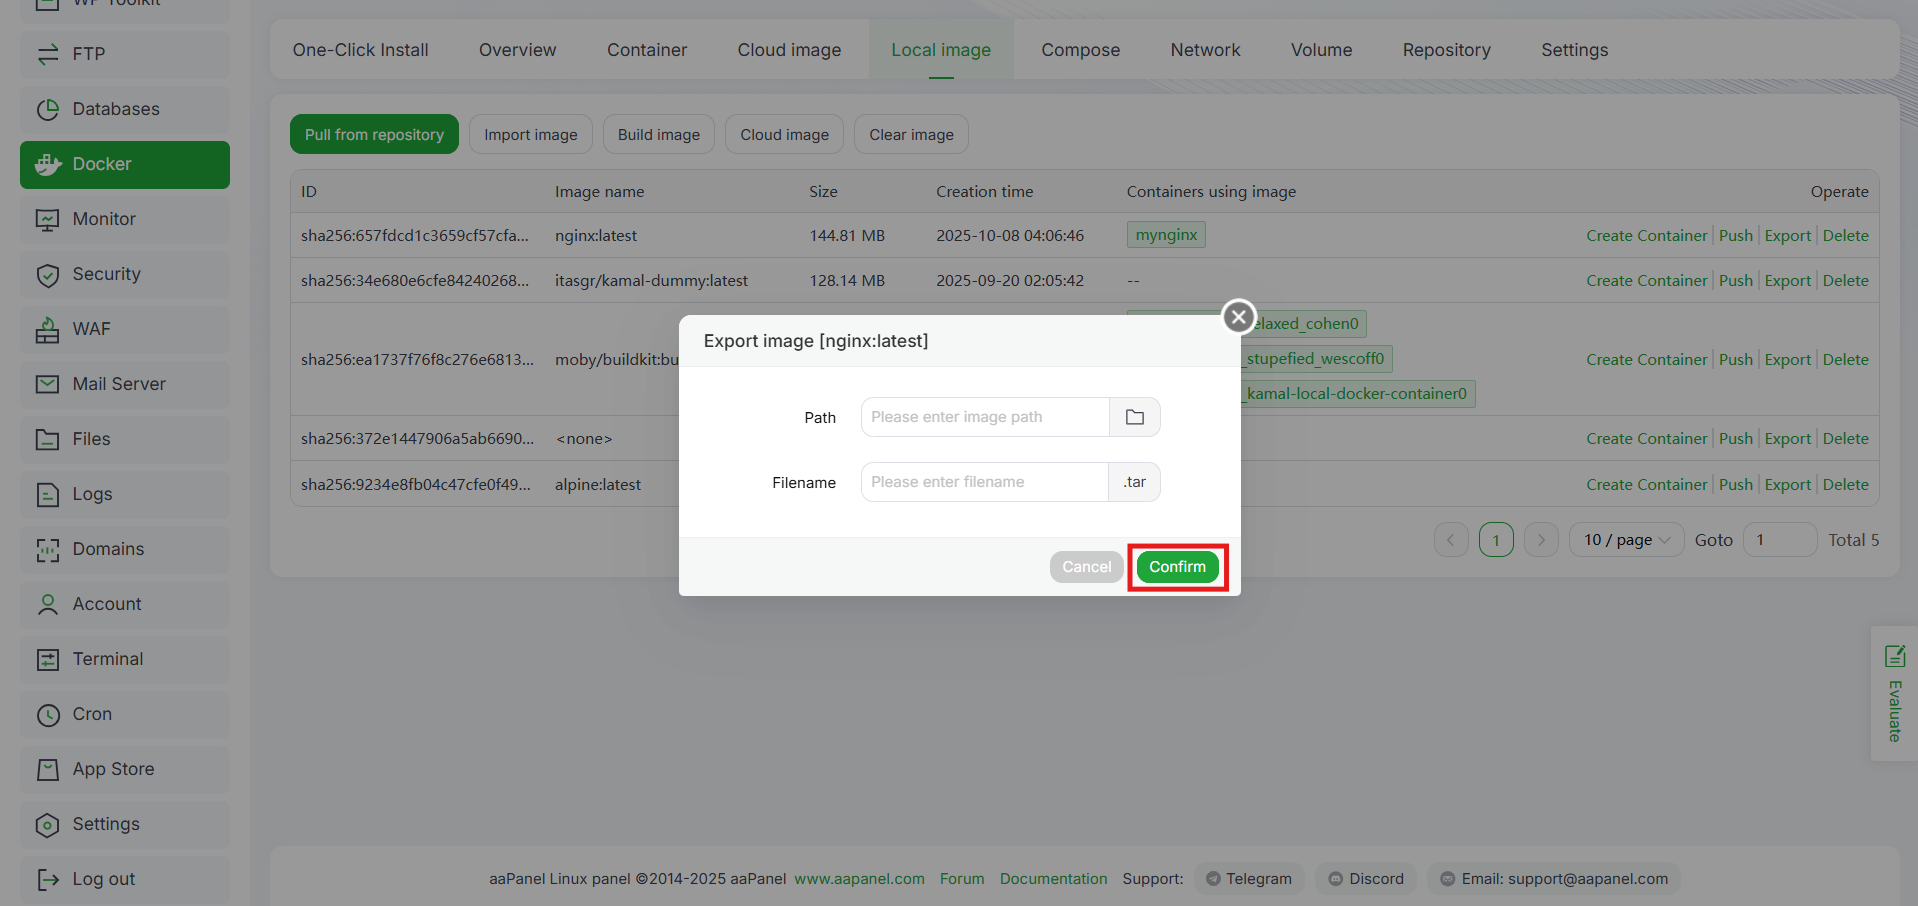Click Create Container for nginx:latest
The width and height of the screenshot is (1918, 906).
(x=1646, y=236)
